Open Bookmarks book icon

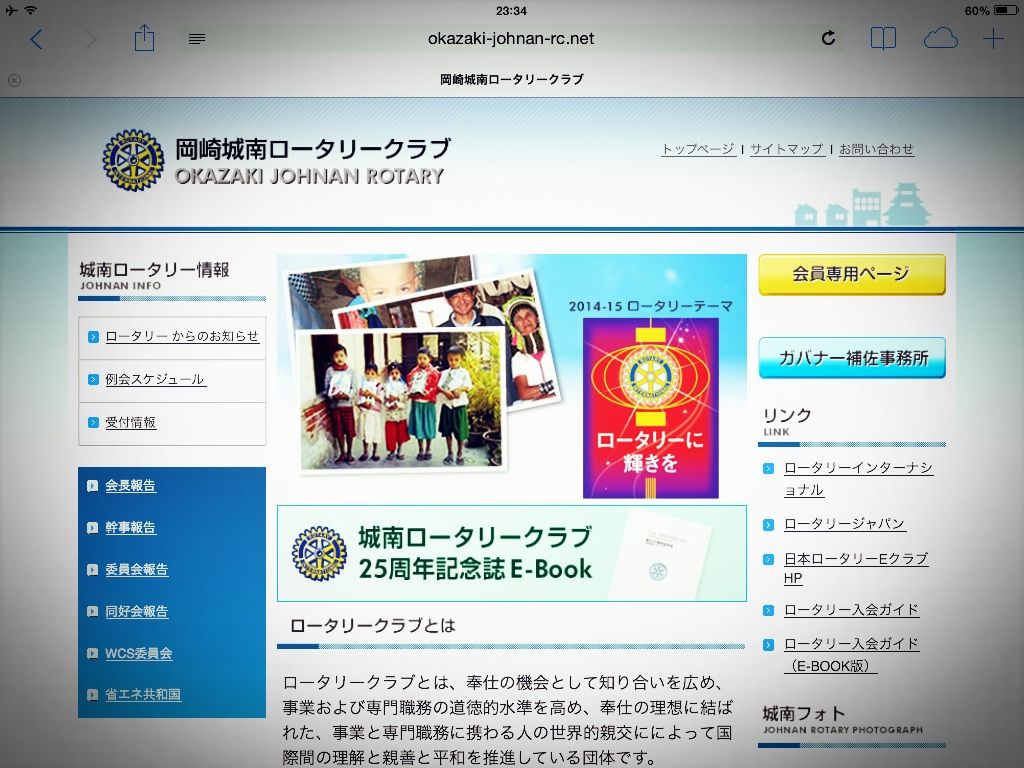tap(883, 39)
